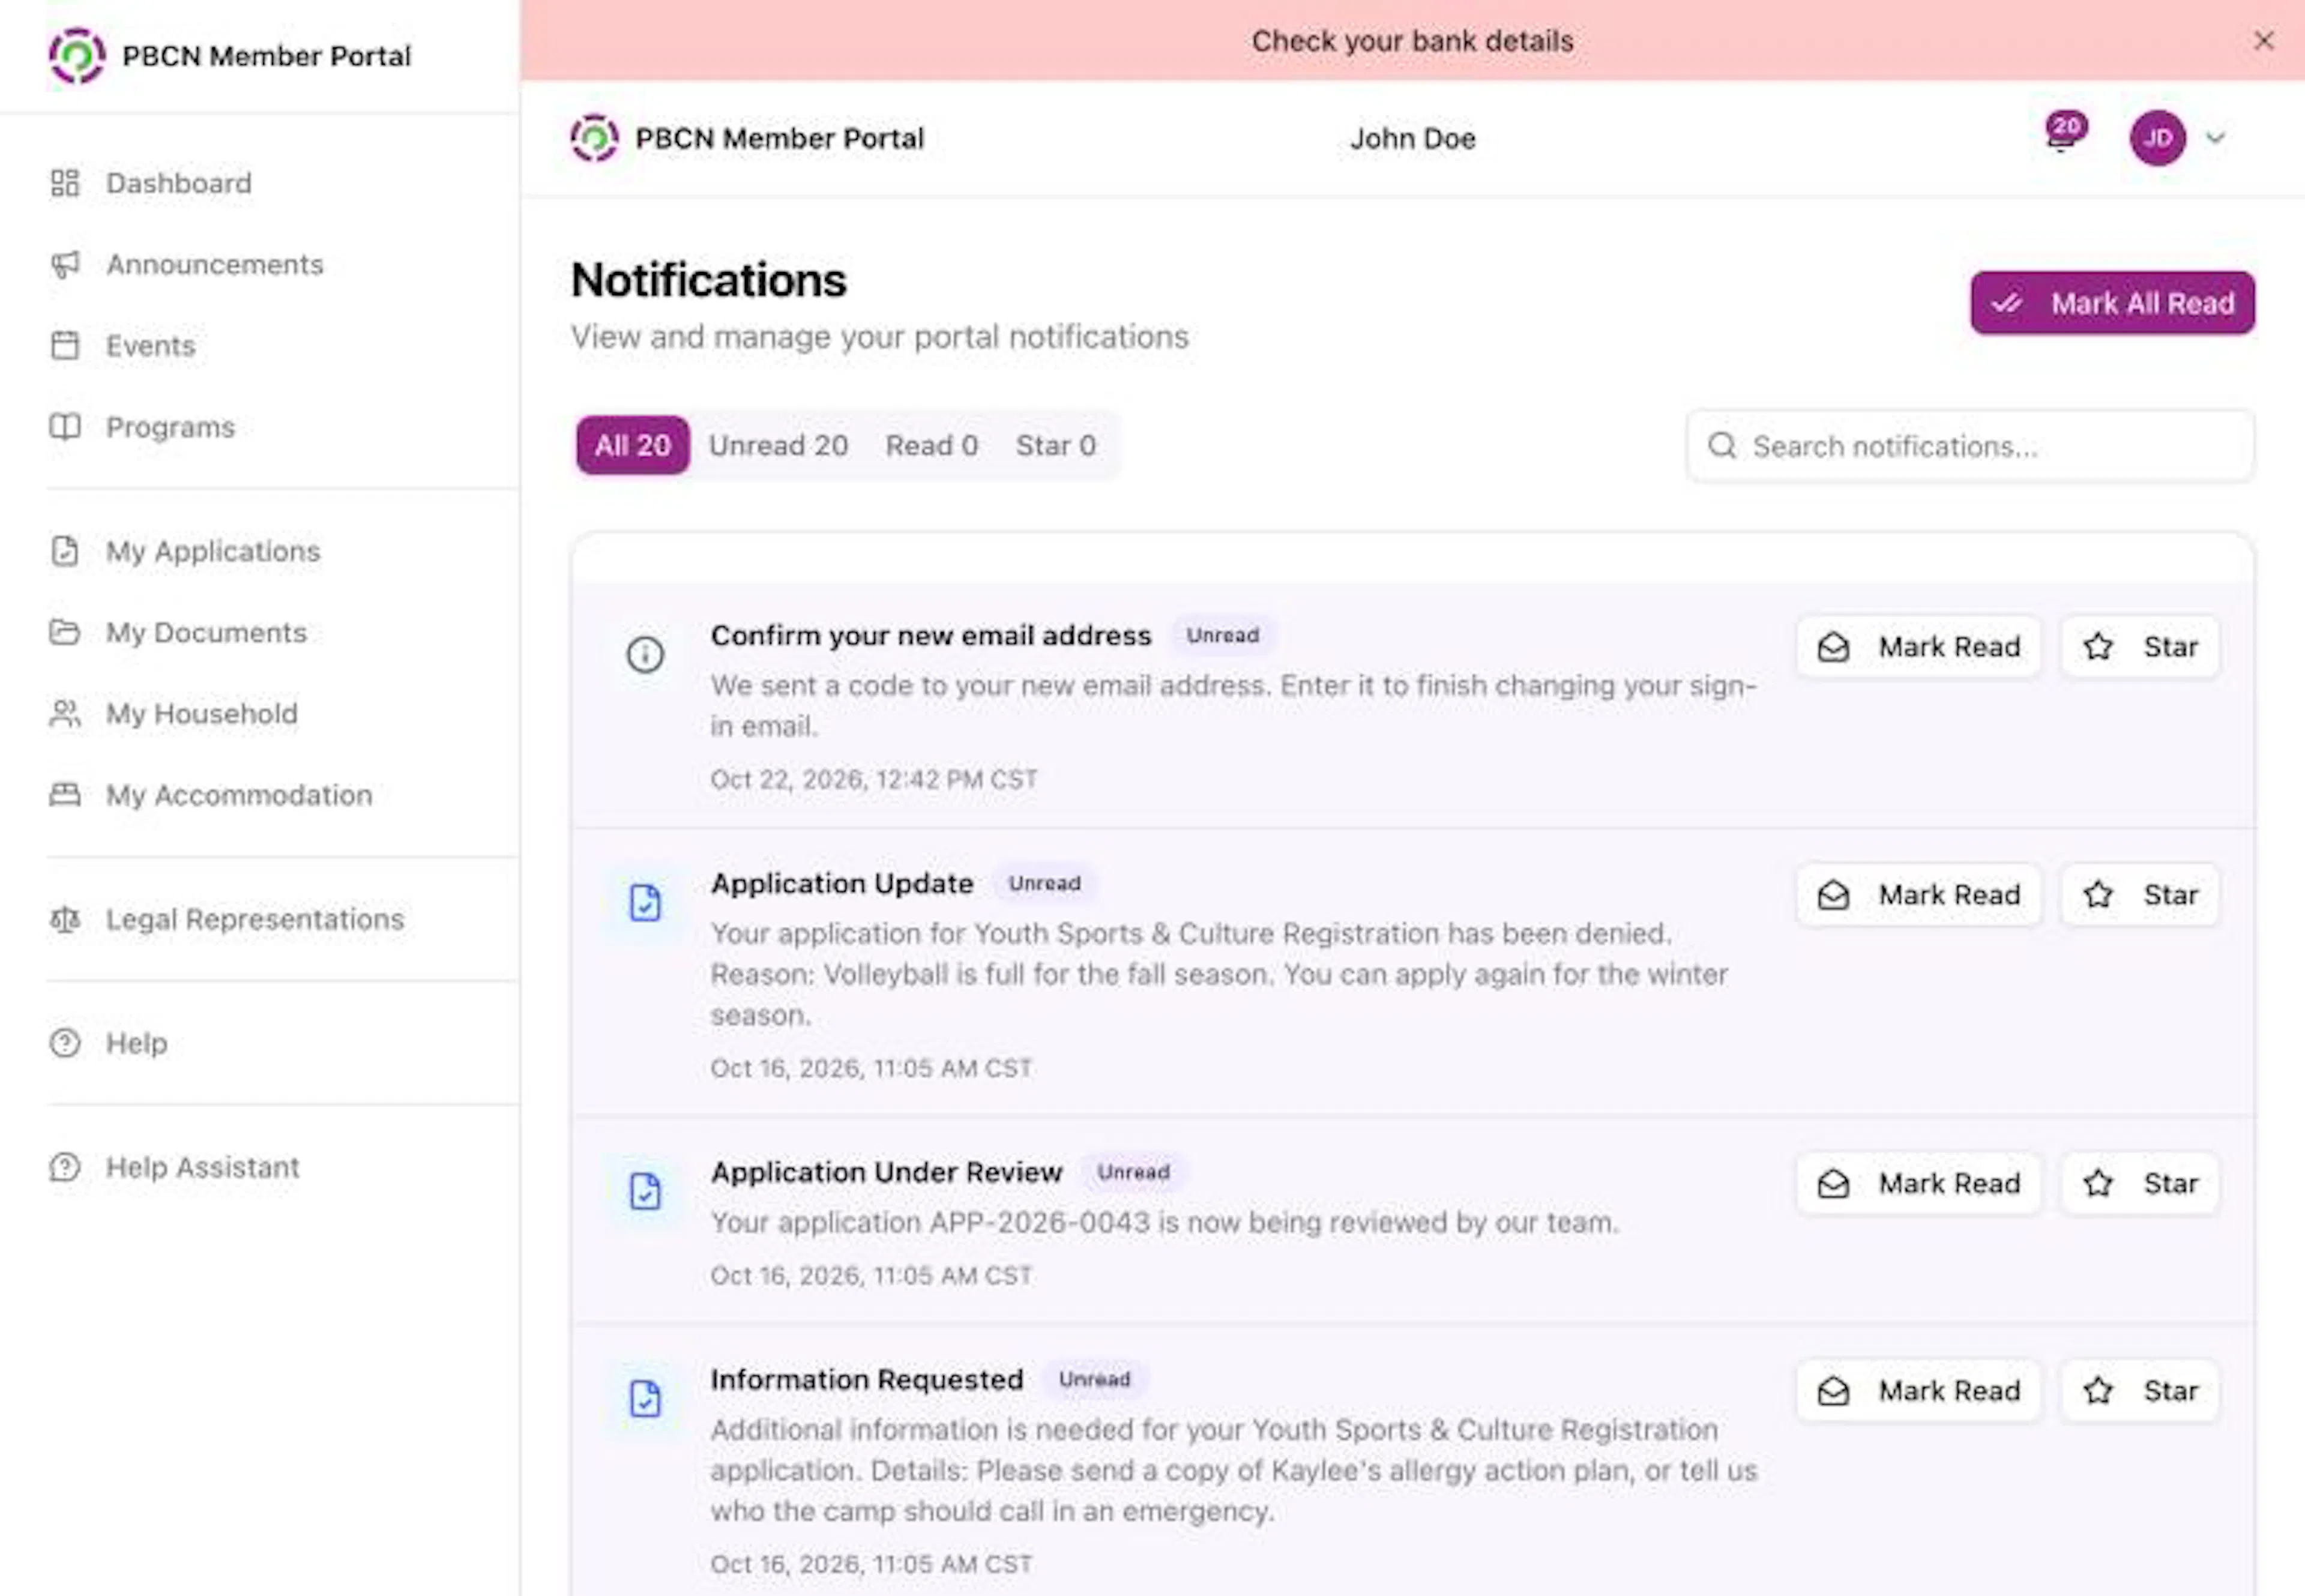2305x1596 pixels.
Task: Dismiss the Check your bank details banner
Action: click(x=2264, y=40)
